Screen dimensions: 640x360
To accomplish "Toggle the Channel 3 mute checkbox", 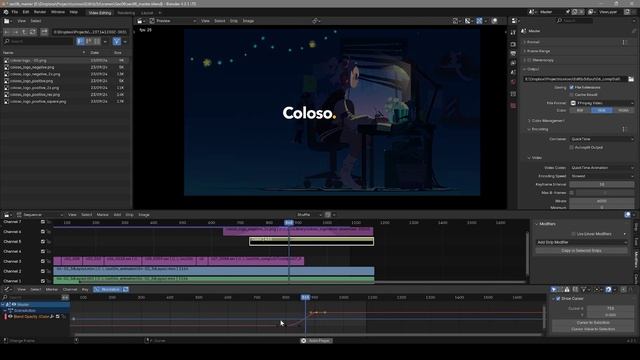I will click(43, 261).
